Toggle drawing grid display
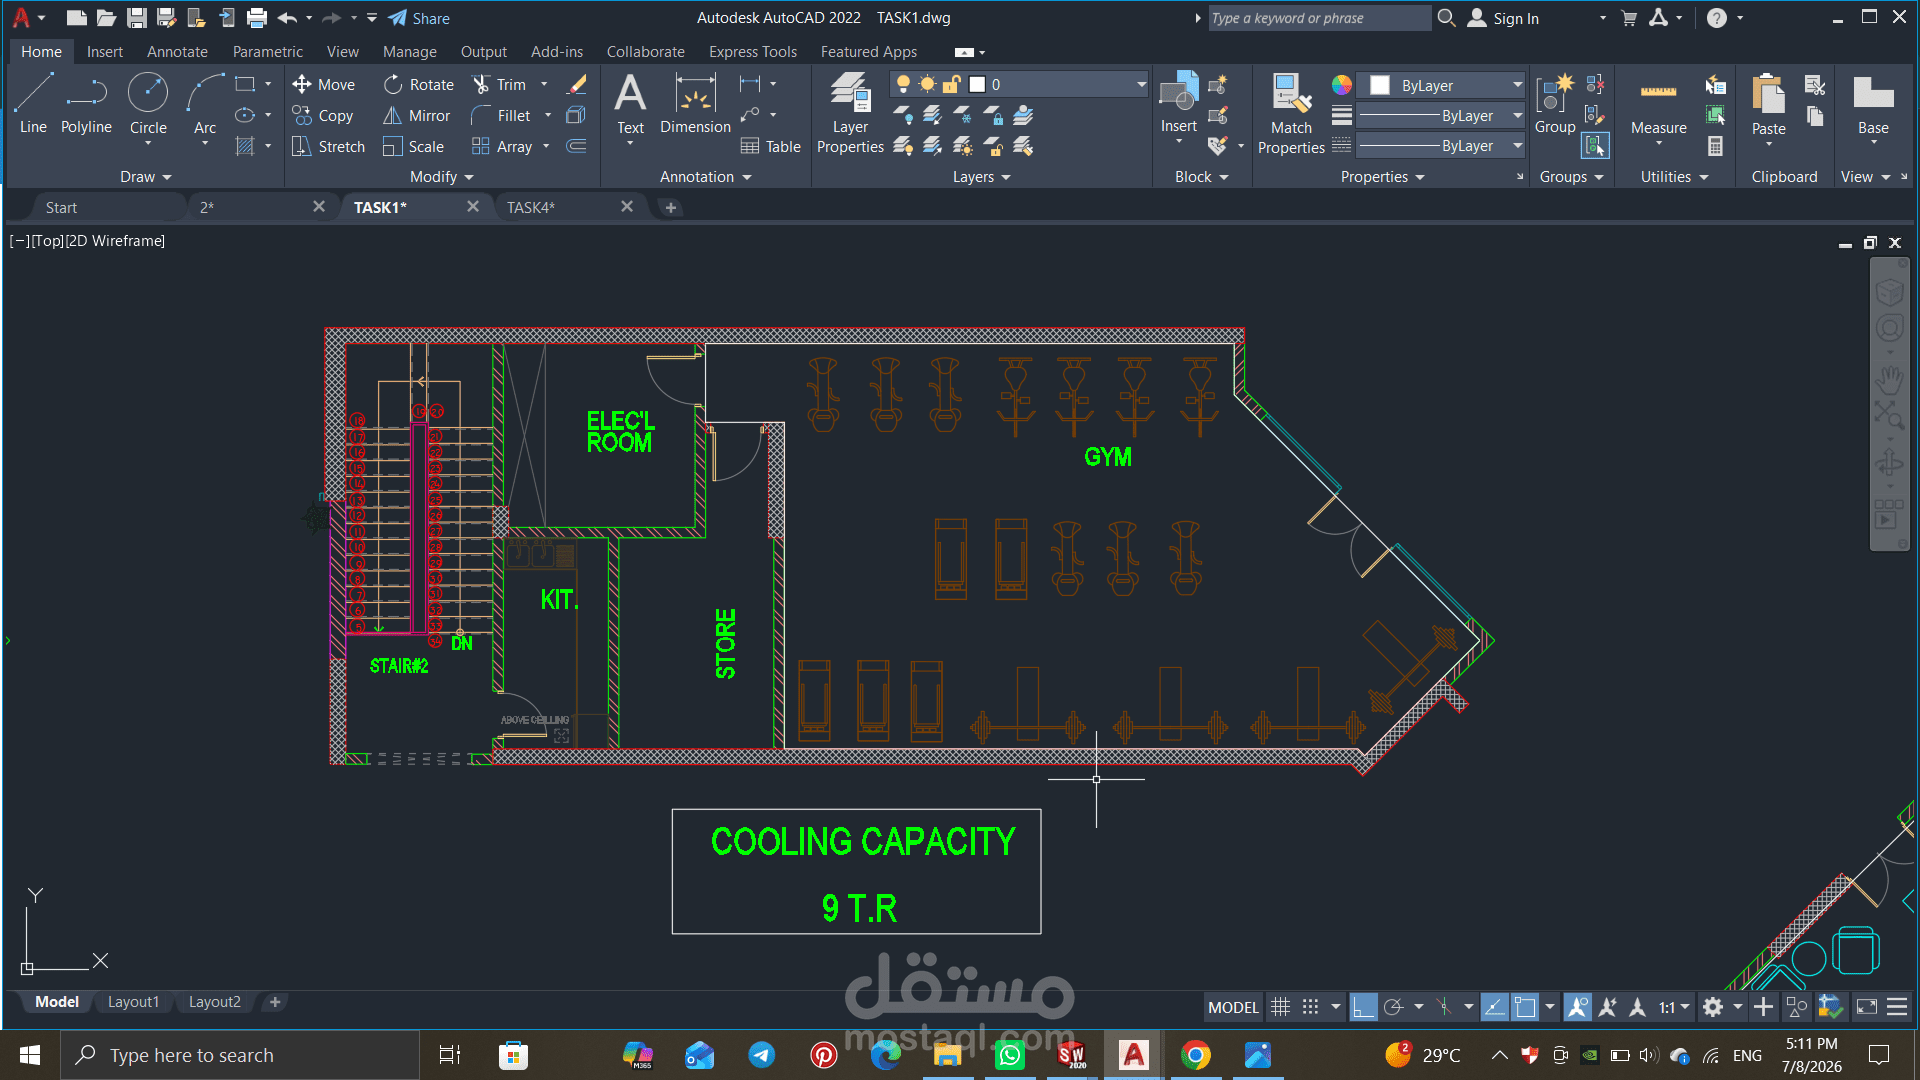The image size is (1920, 1080). (1280, 1007)
